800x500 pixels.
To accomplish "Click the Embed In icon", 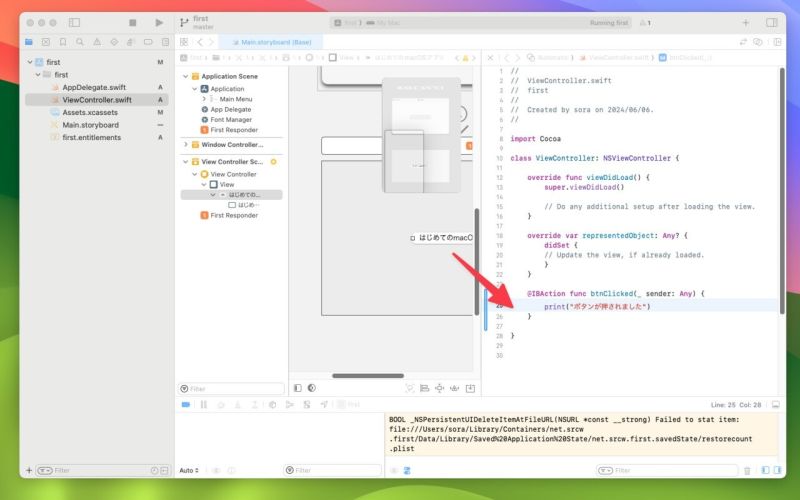I will [470, 388].
